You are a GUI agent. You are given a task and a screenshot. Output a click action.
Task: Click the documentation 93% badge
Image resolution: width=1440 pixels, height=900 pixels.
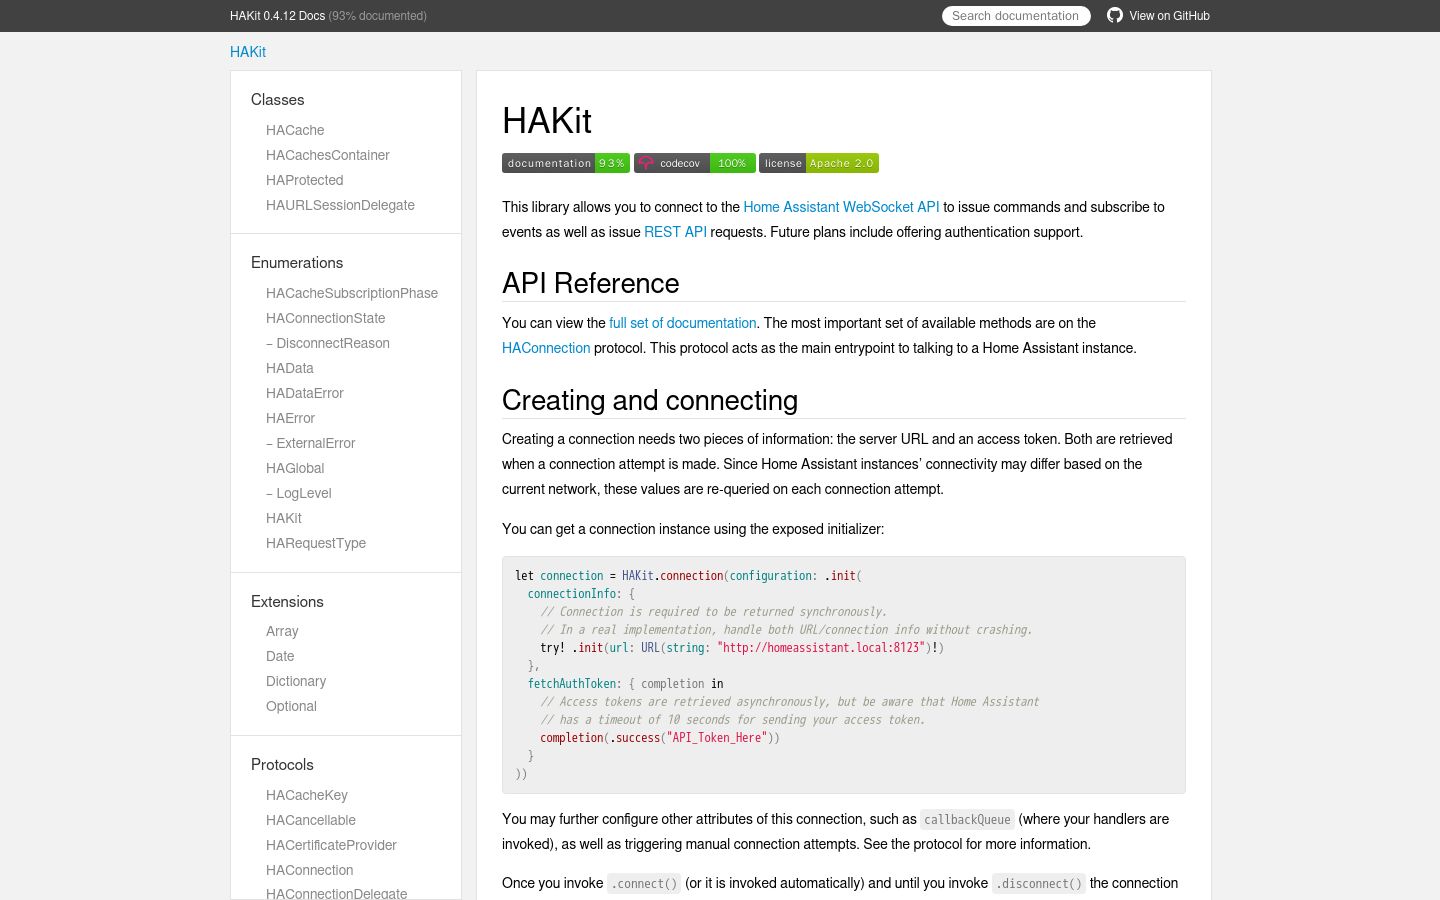pos(566,163)
